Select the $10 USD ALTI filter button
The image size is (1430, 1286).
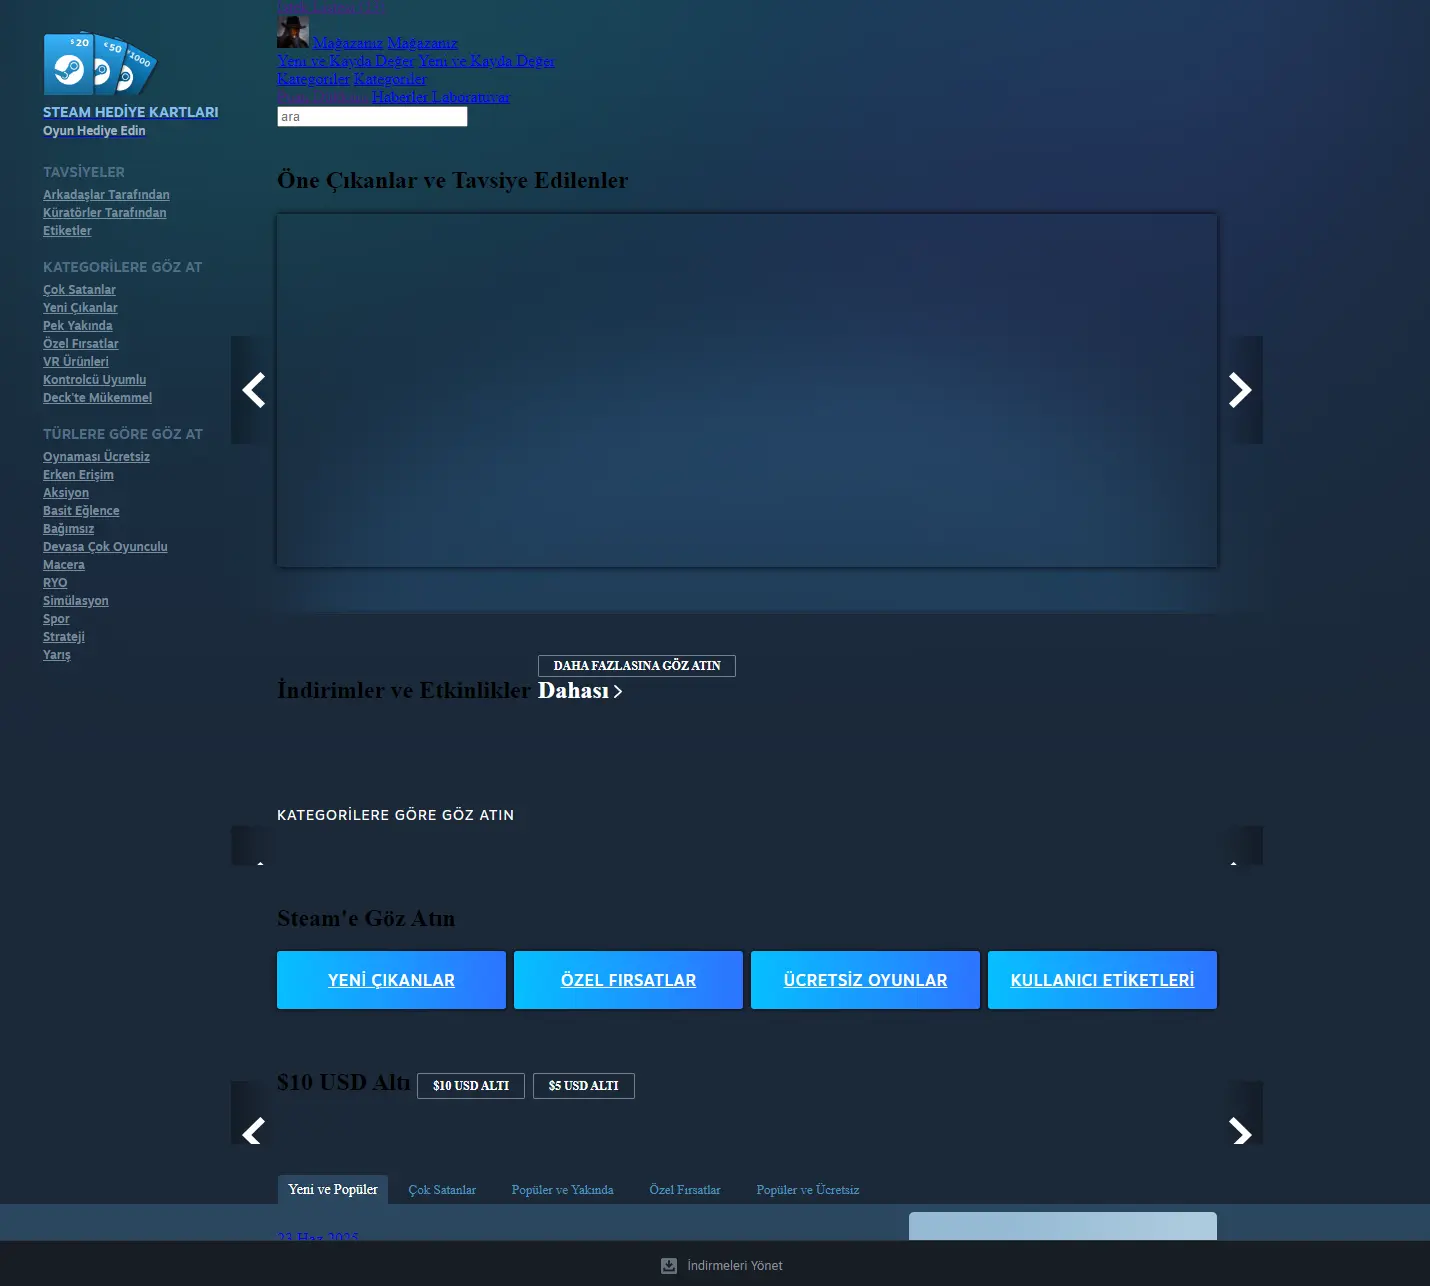pos(471,1086)
